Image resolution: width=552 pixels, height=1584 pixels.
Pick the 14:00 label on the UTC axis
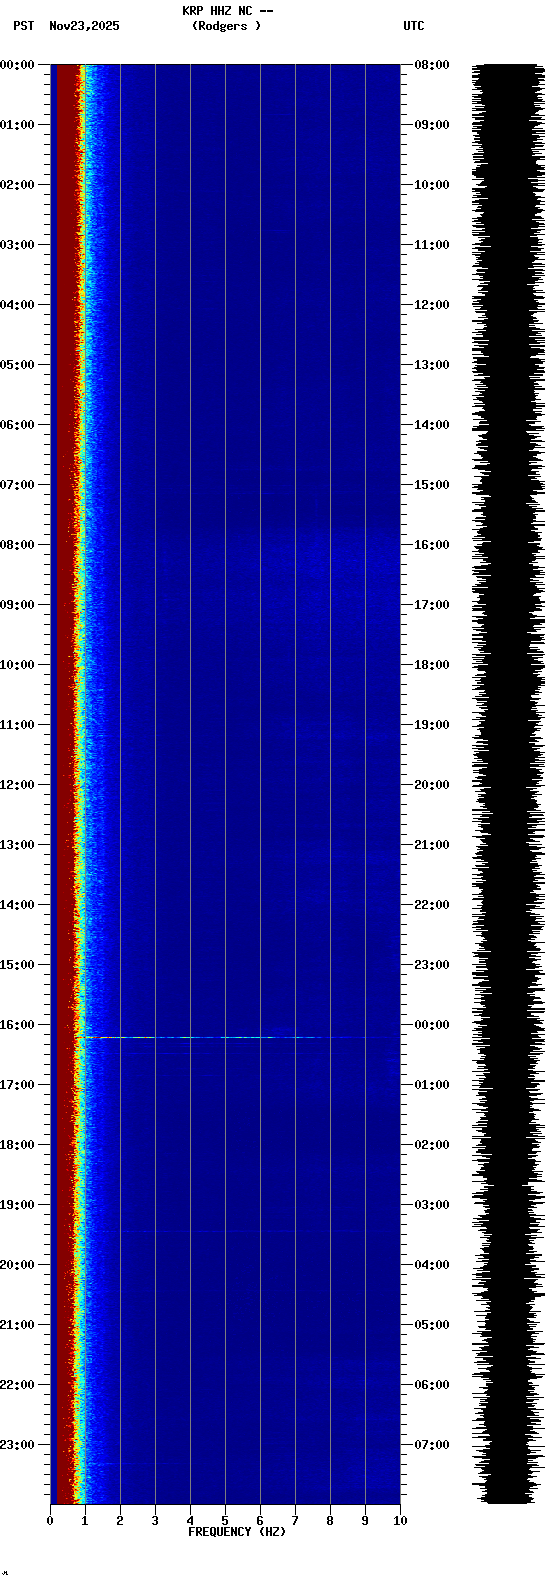(431, 425)
